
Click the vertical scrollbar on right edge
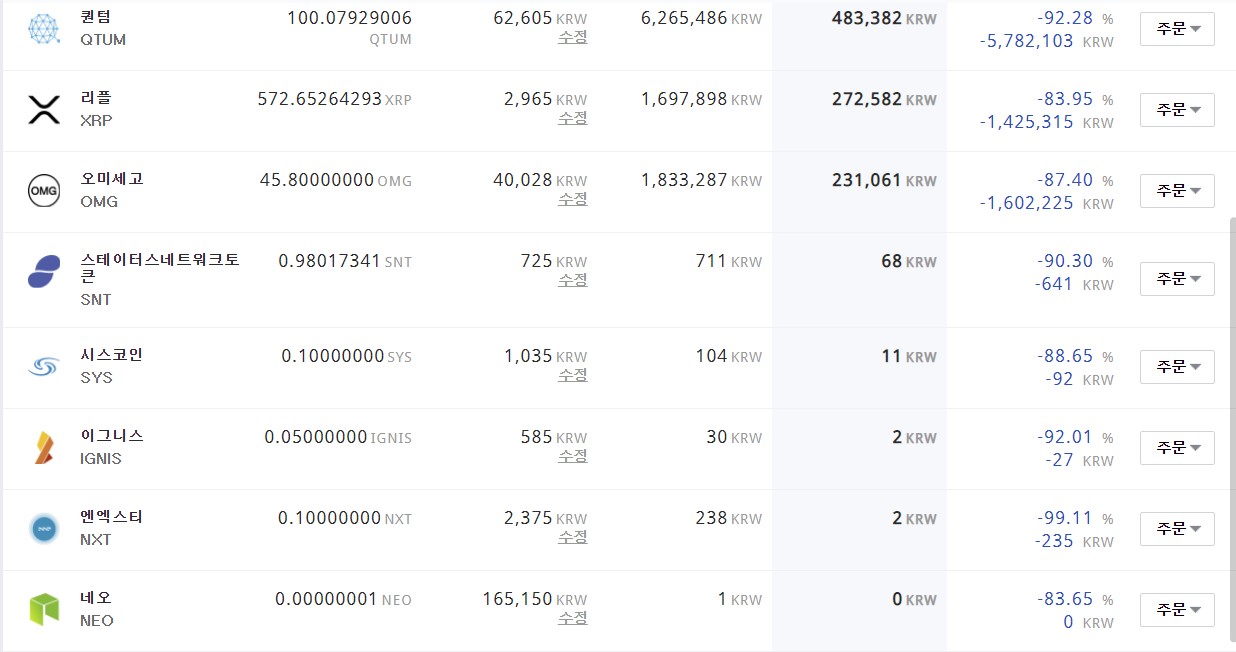click(x=1231, y=428)
